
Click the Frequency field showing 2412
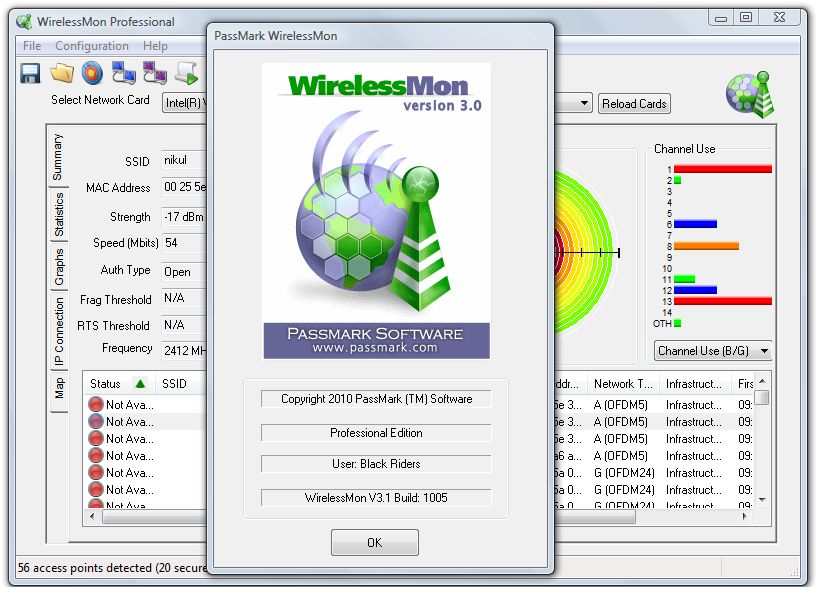[x=184, y=350]
